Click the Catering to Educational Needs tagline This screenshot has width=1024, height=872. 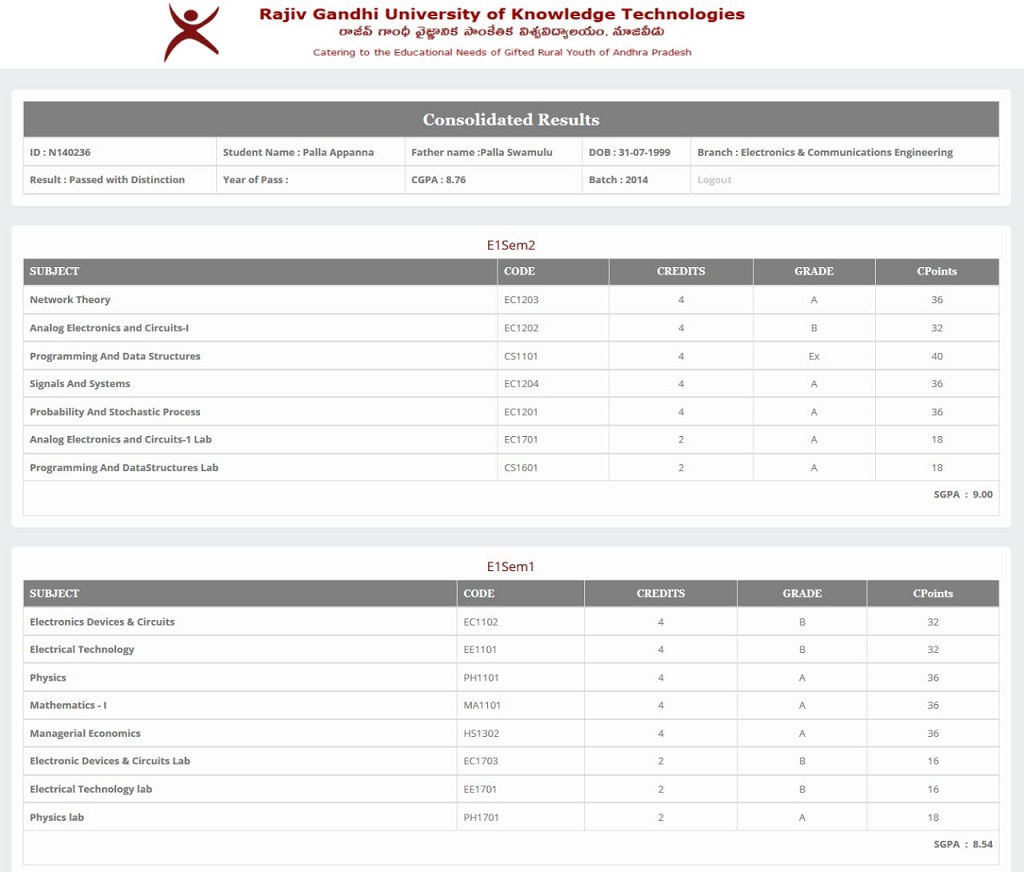point(502,52)
